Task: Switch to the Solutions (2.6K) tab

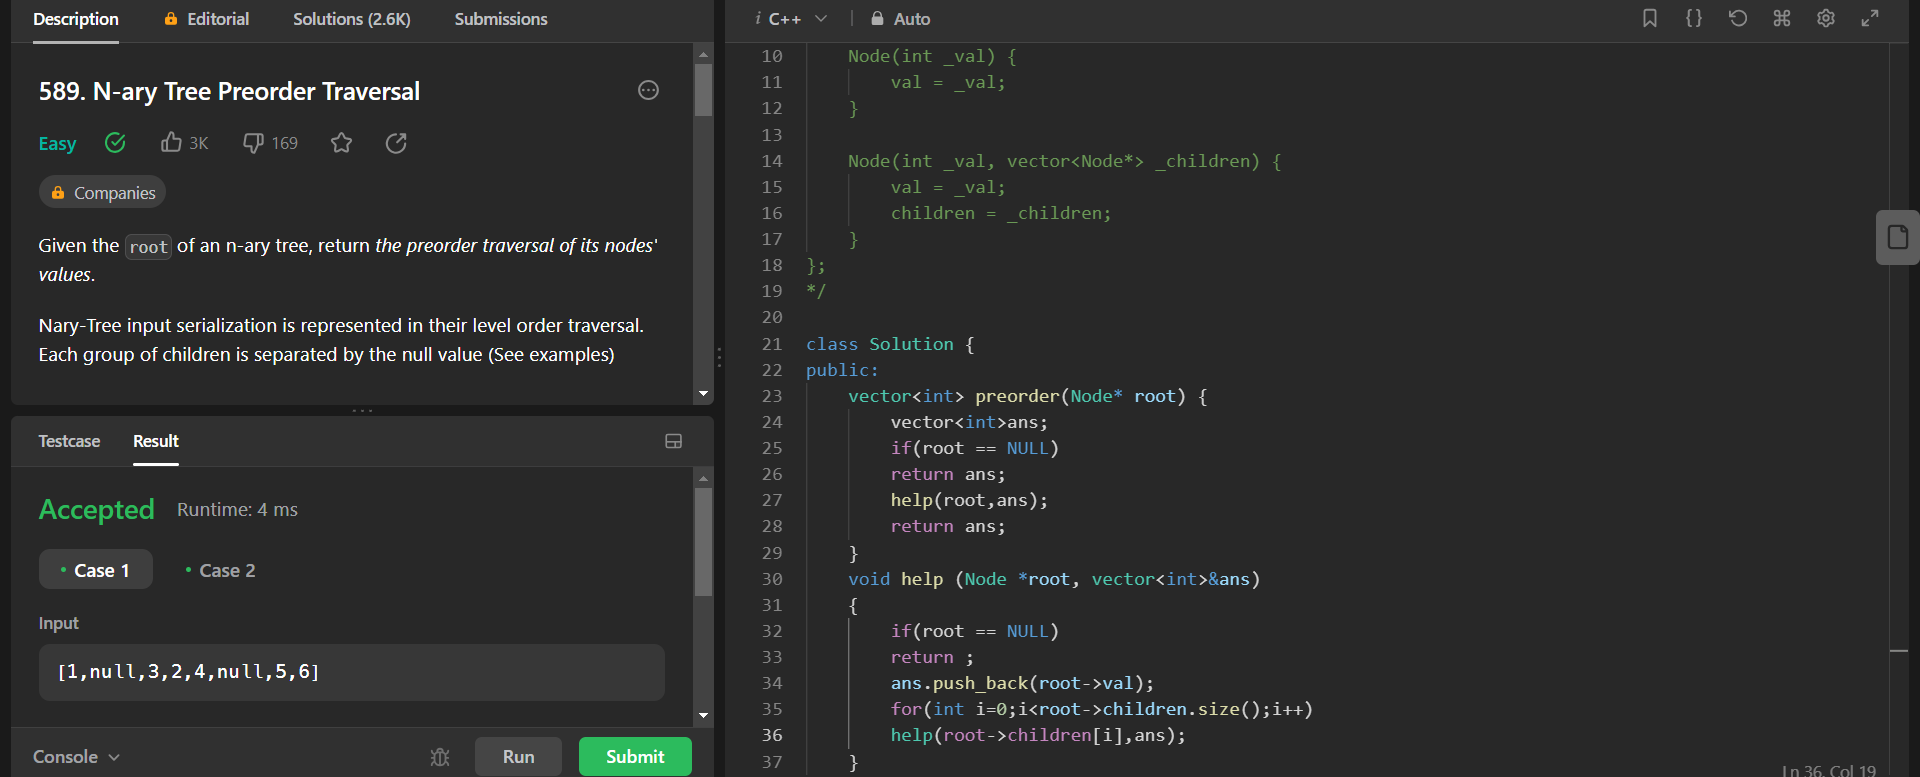Action: [x=352, y=19]
